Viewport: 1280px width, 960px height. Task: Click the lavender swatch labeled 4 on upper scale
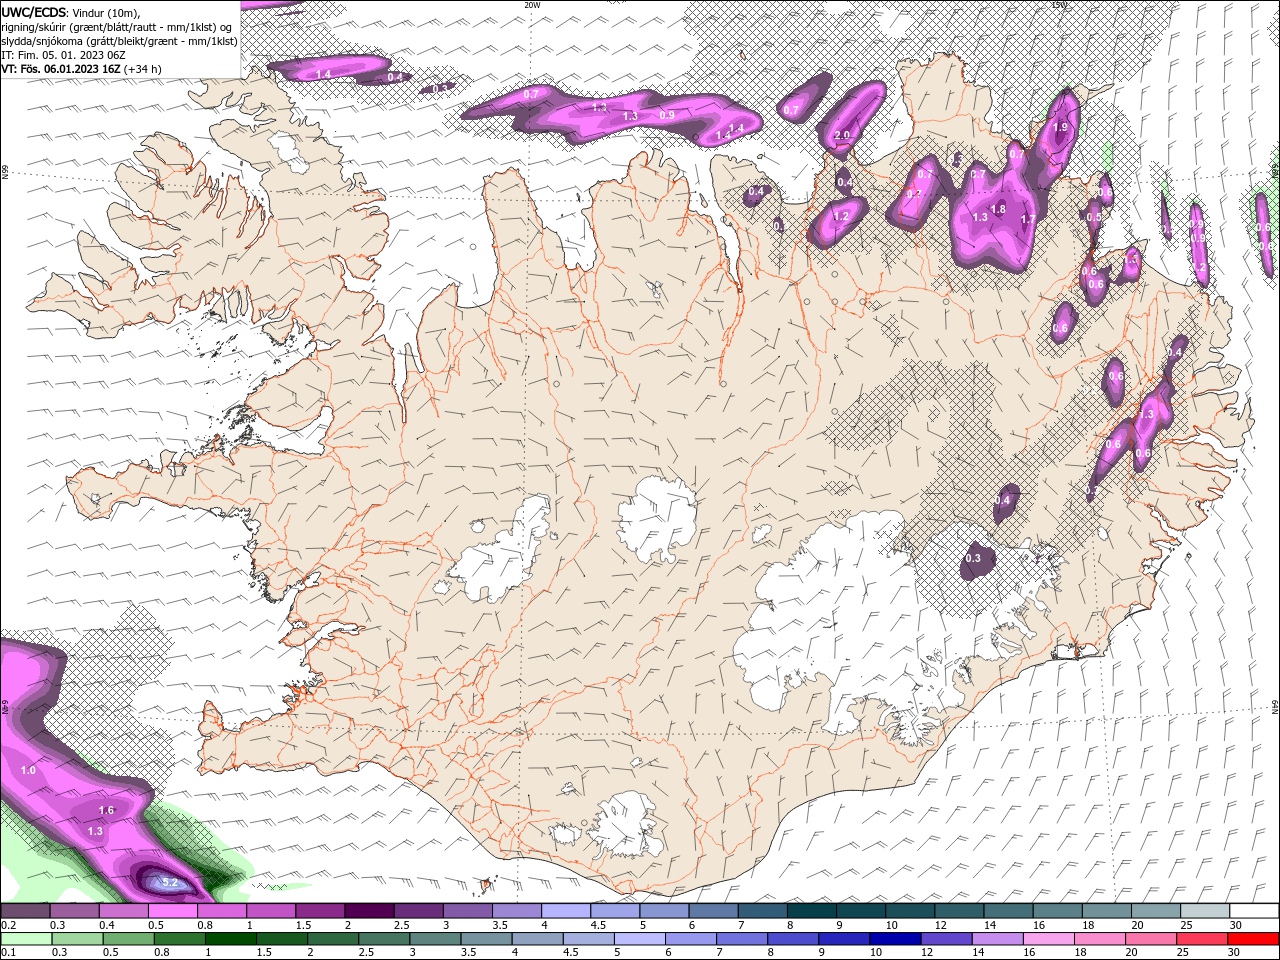565,911
